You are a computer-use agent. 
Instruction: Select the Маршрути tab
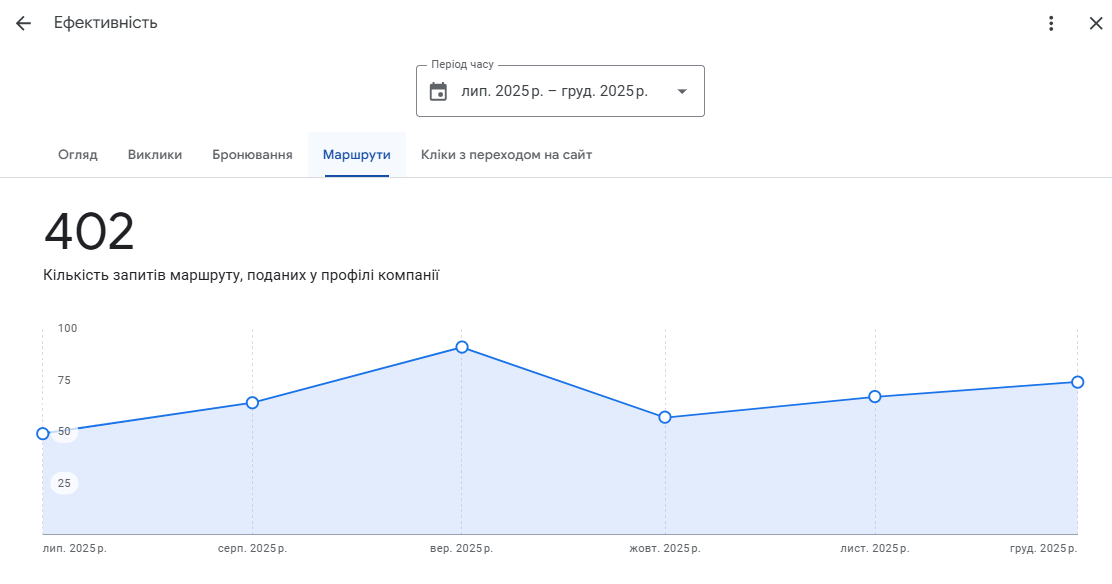[x=356, y=155]
